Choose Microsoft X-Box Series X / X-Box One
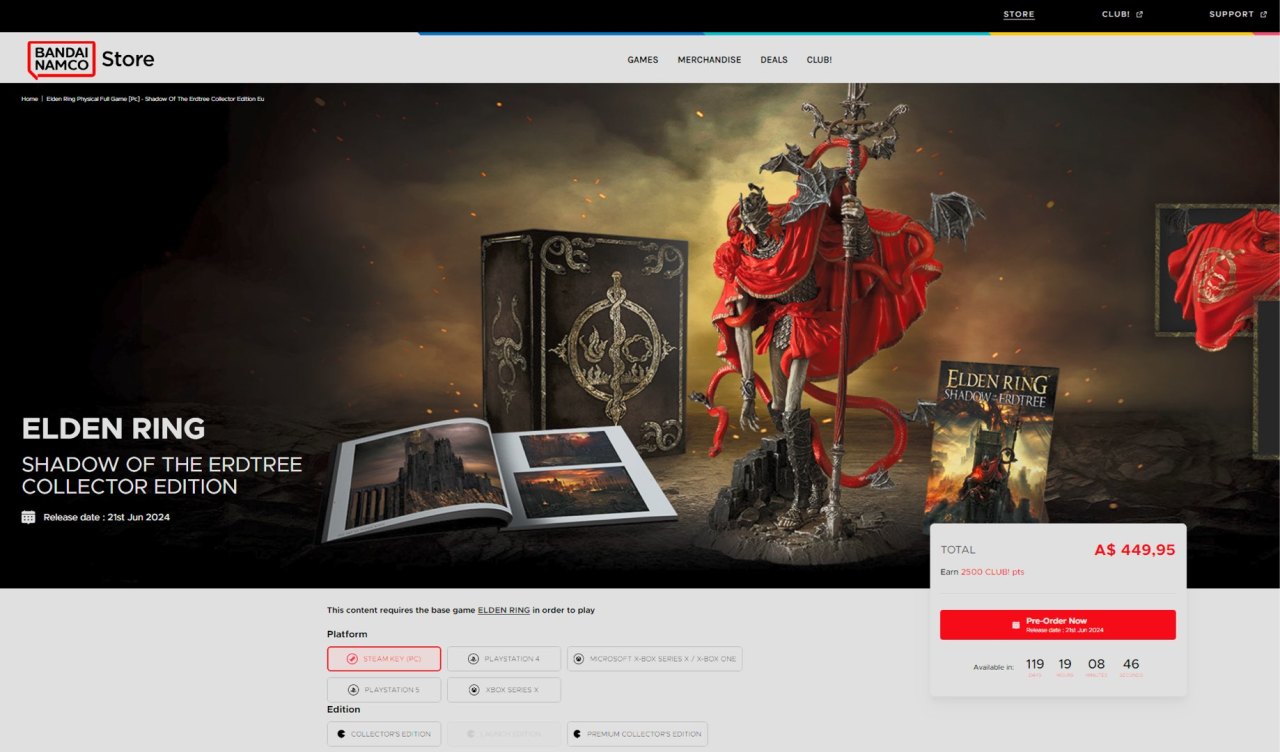Image resolution: width=1280 pixels, height=752 pixels. pyautogui.click(x=655, y=659)
